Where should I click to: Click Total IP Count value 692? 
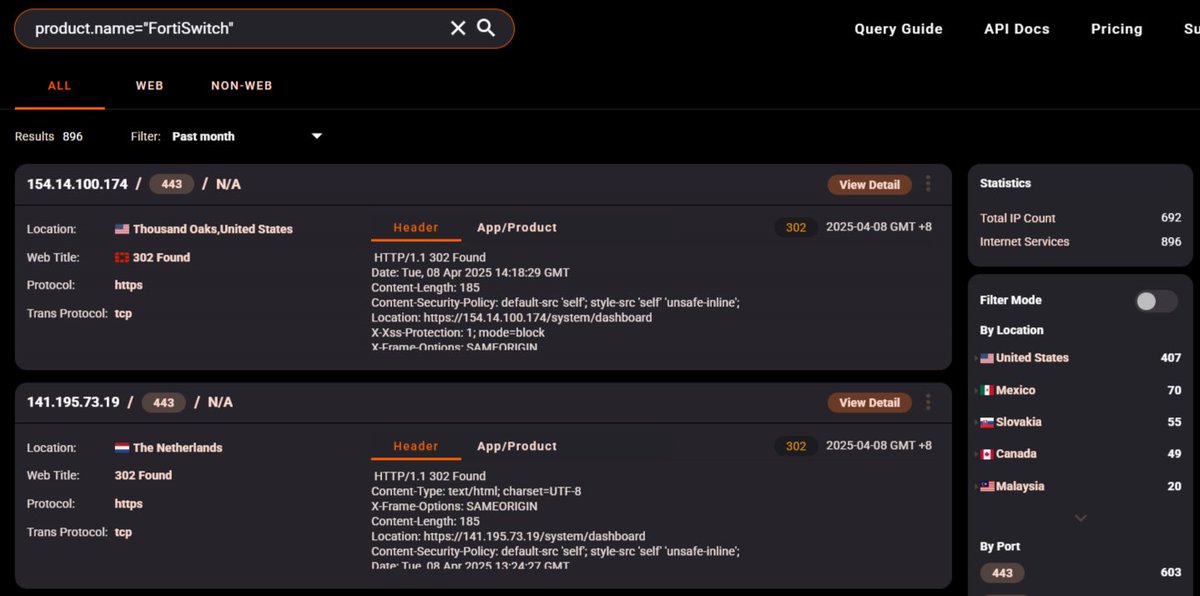[x=1171, y=218]
